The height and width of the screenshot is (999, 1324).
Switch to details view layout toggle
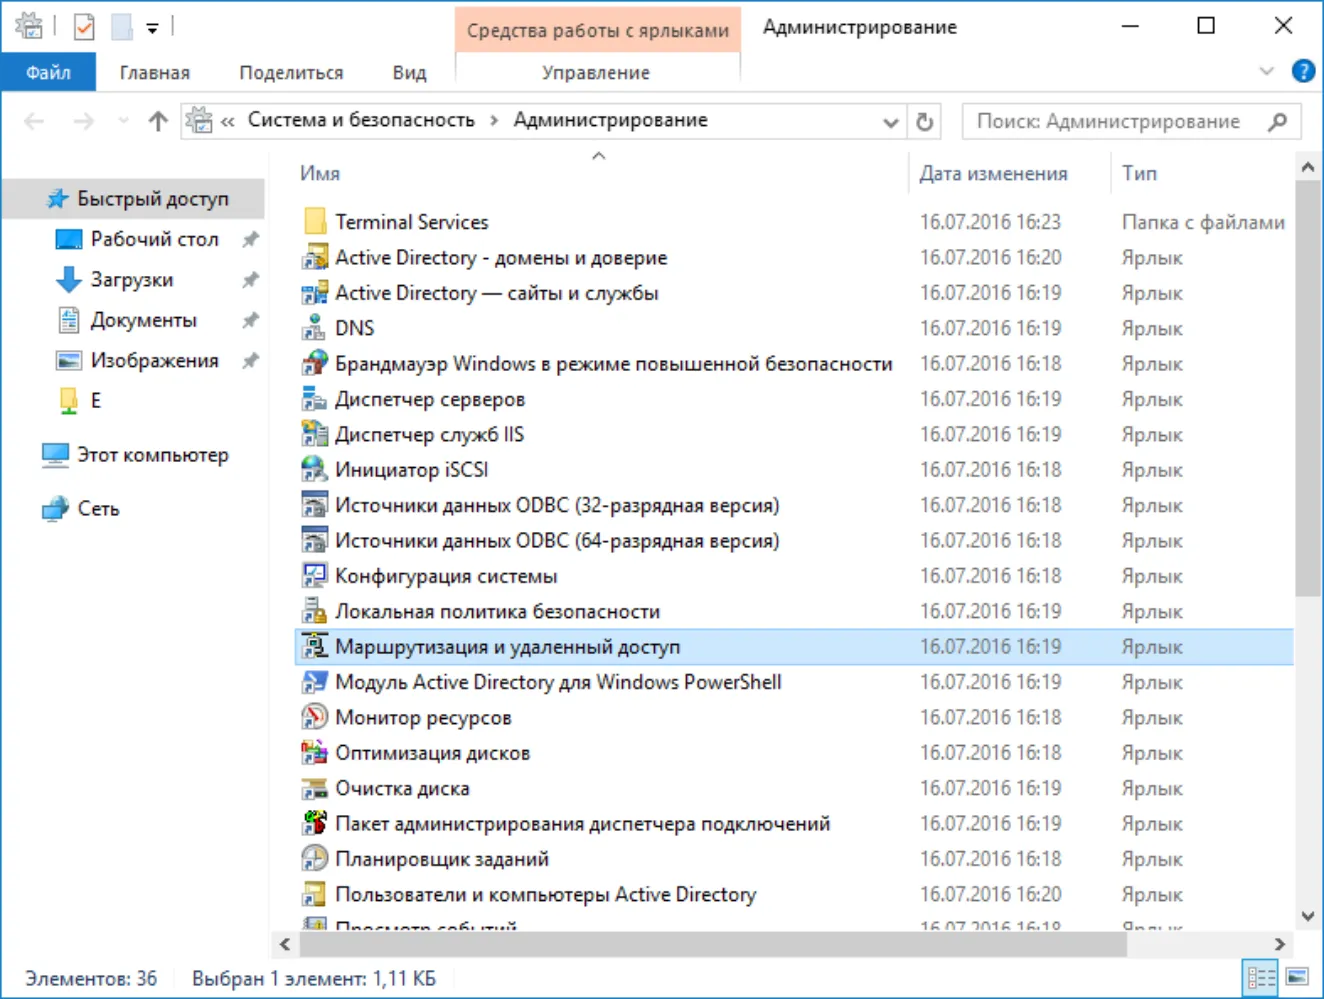click(x=1262, y=977)
